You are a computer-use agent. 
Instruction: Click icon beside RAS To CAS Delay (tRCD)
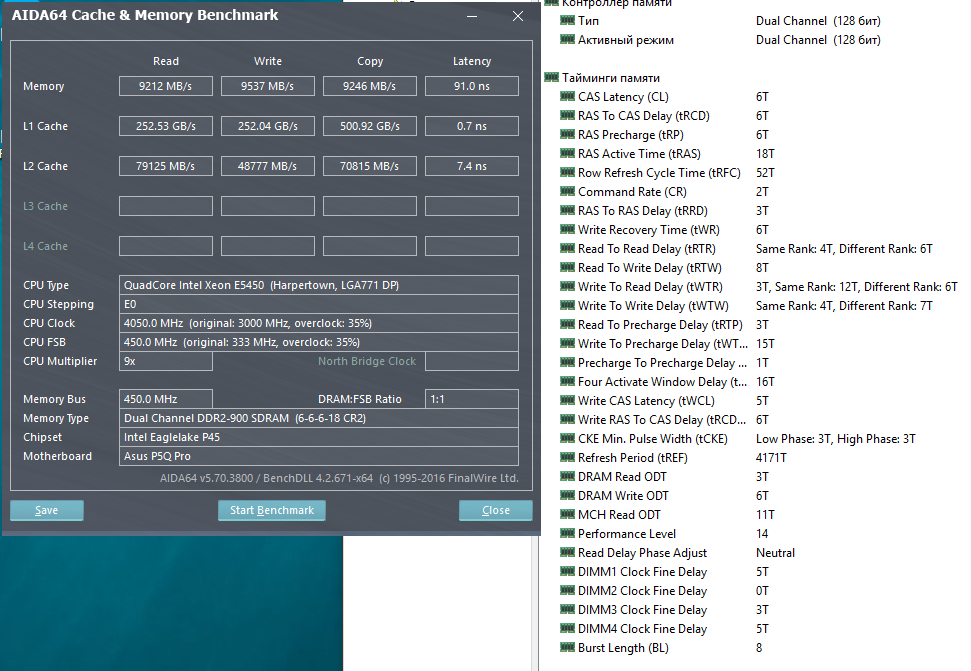point(567,115)
